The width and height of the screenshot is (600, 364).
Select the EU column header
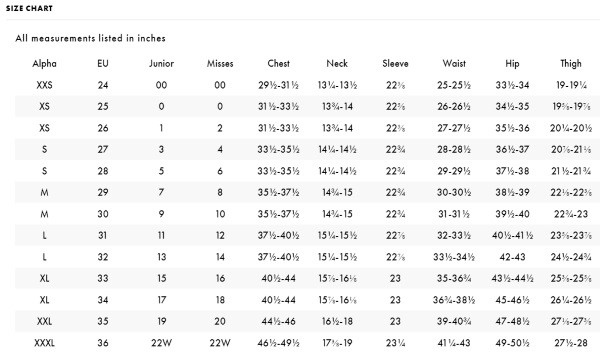[103, 64]
